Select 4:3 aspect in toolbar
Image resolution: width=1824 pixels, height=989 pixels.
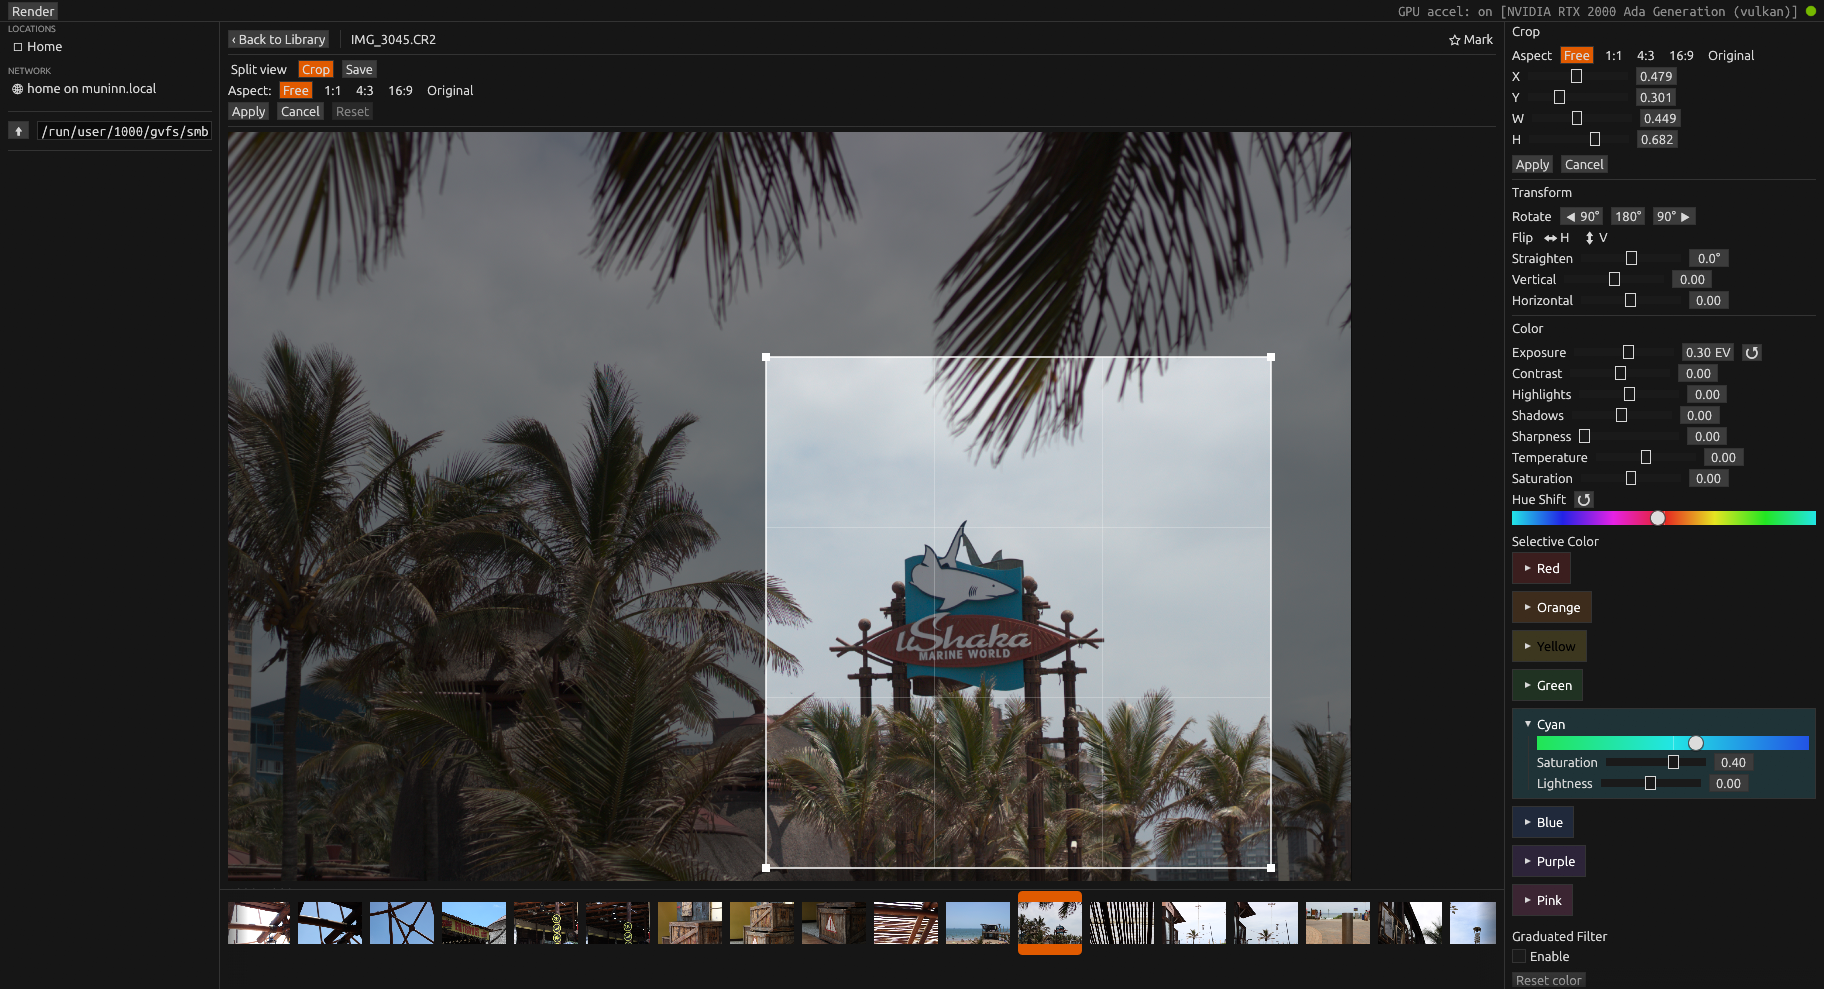(x=365, y=91)
